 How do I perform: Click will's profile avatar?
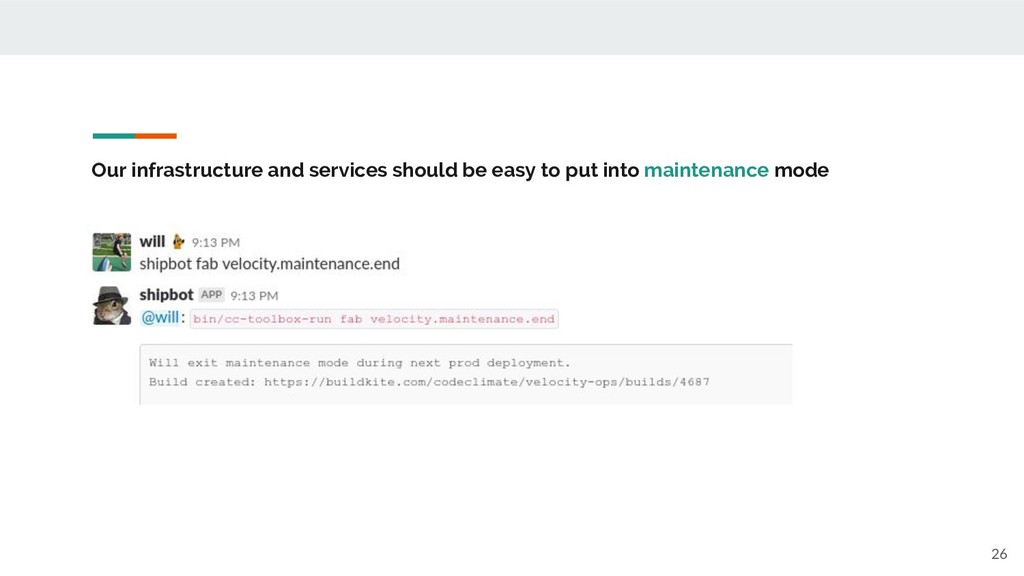pos(112,252)
